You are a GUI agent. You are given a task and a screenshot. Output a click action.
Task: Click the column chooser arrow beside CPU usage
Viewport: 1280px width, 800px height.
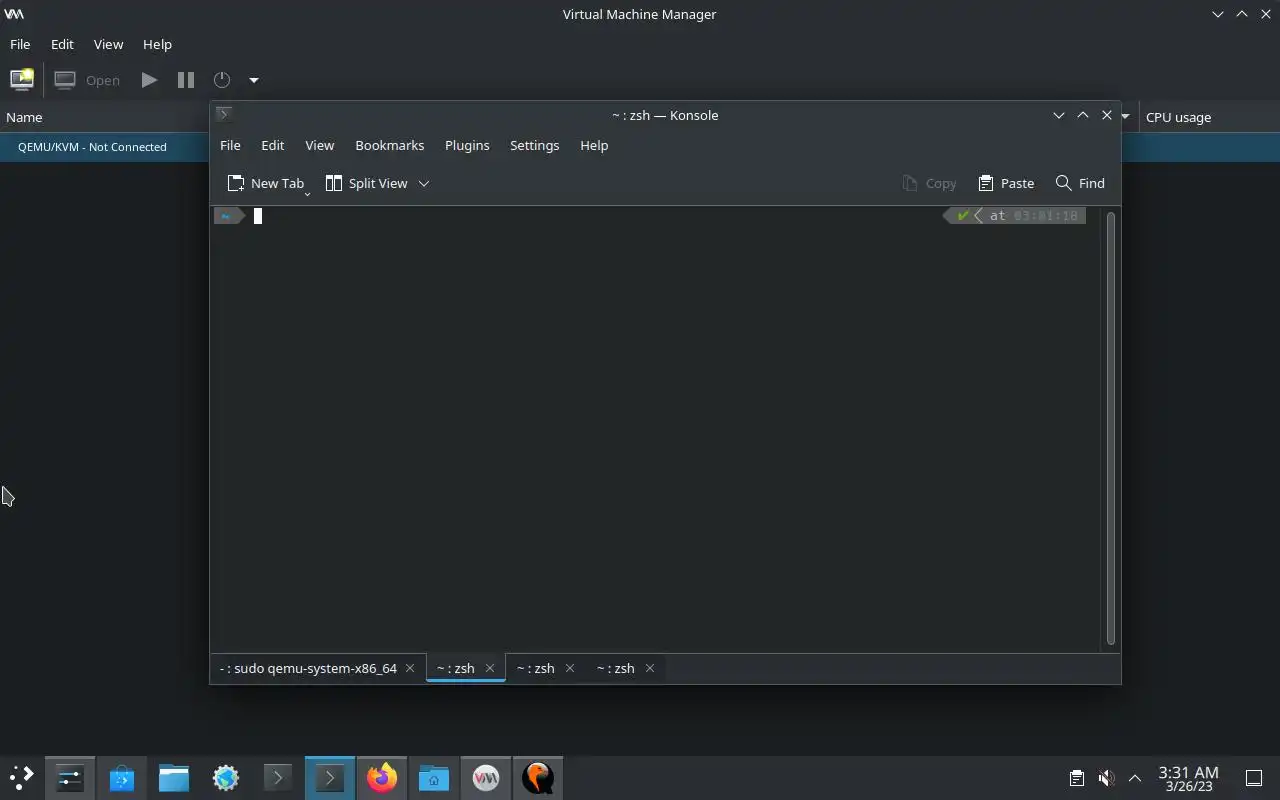point(1126,117)
